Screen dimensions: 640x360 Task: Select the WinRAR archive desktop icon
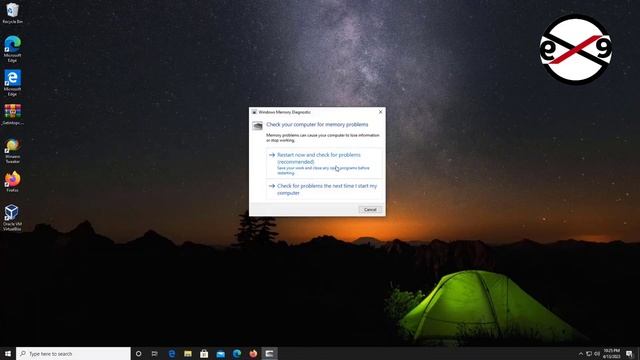pos(13,114)
